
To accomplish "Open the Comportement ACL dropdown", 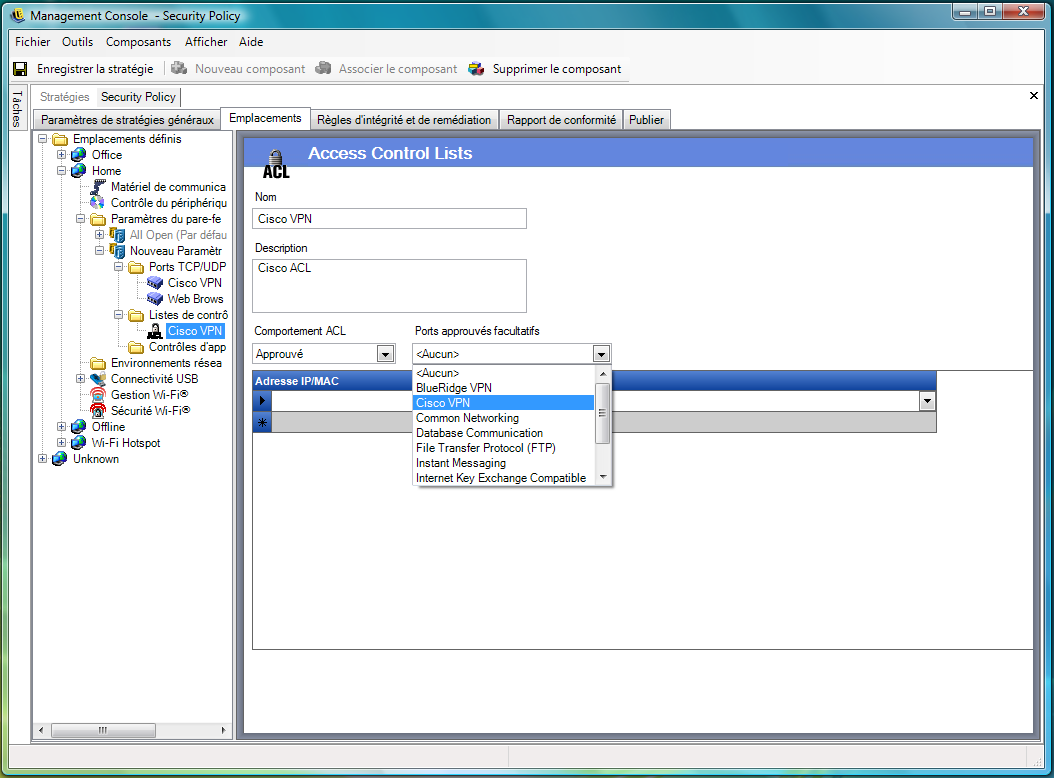I will coord(385,354).
